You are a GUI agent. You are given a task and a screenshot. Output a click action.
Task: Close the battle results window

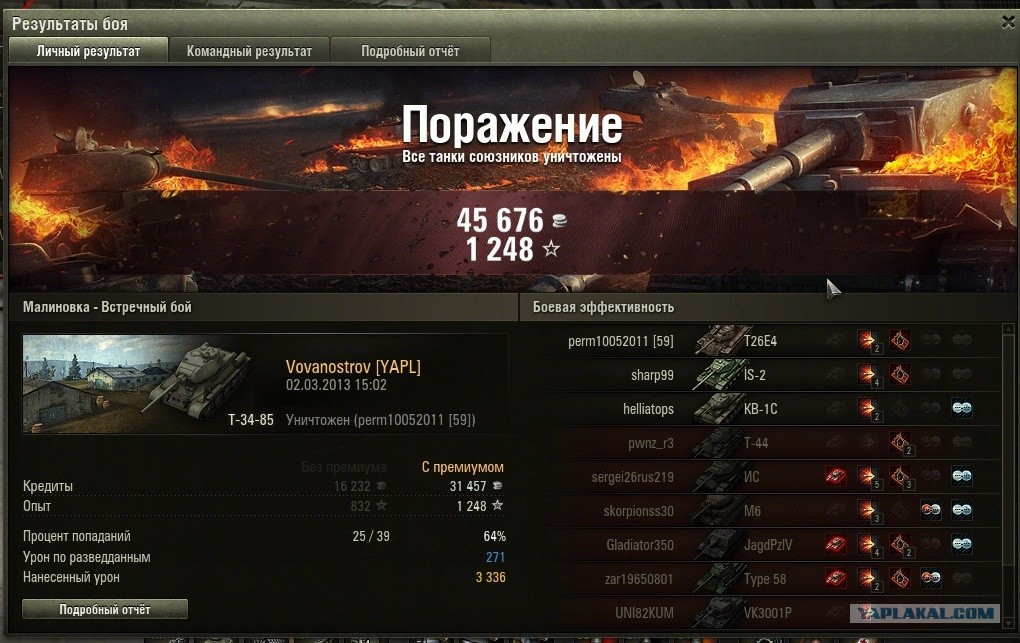point(1008,23)
